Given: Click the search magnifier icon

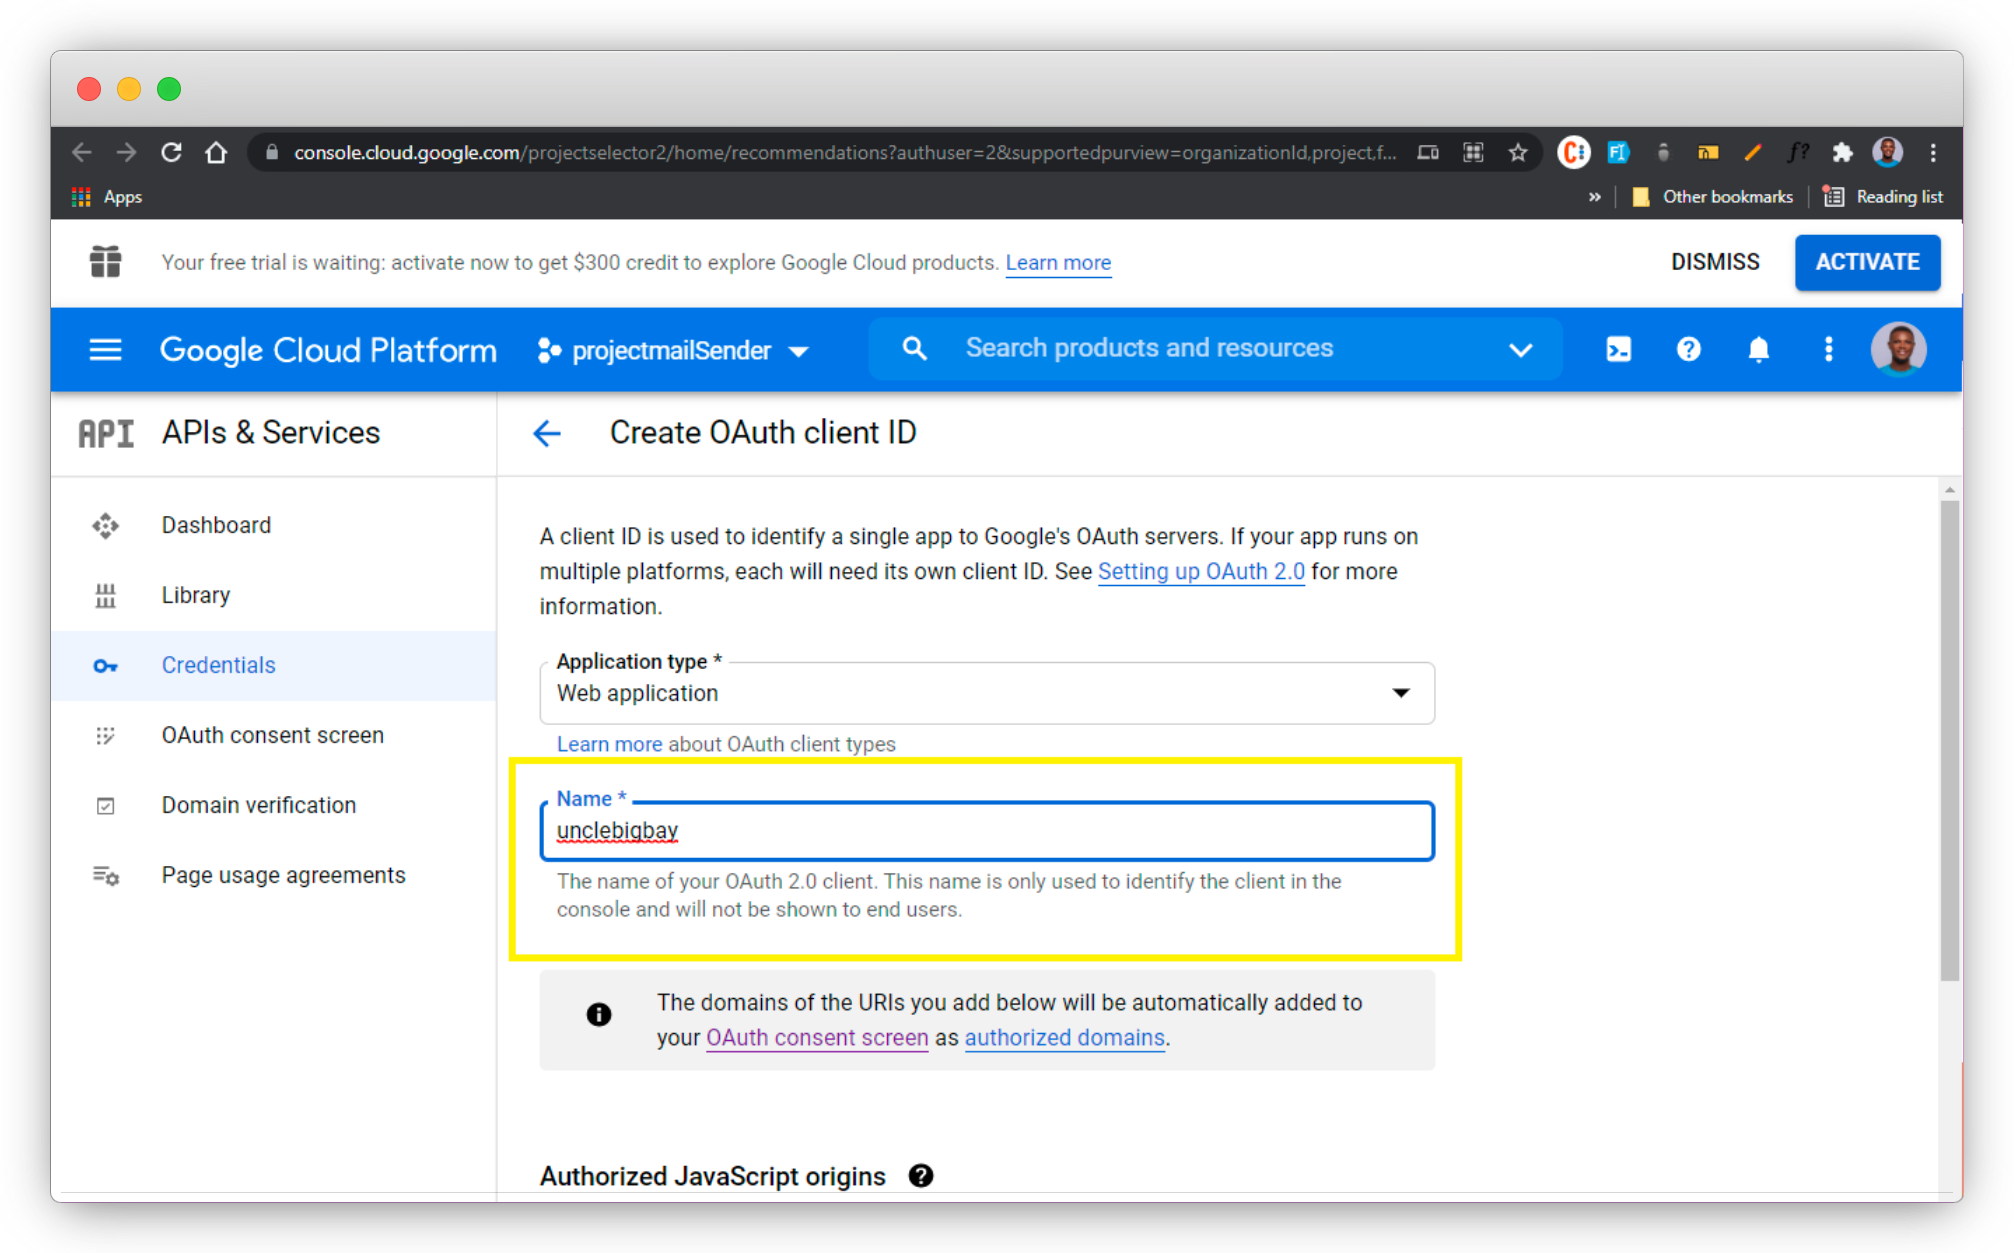Looking at the screenshot, I should click(x=914, y=348).
